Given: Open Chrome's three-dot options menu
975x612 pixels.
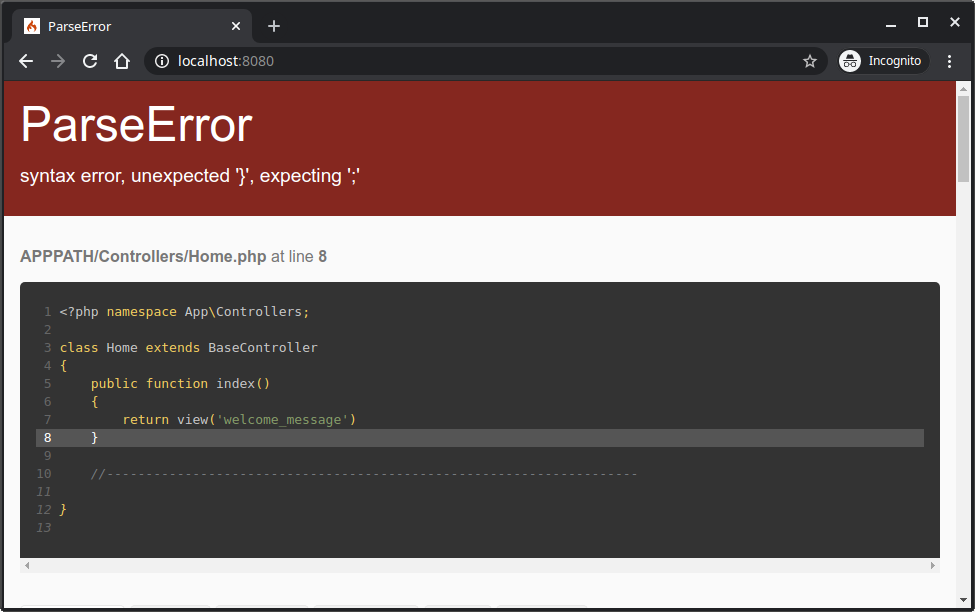Looking at the screenshot, I should coord(949,61).
